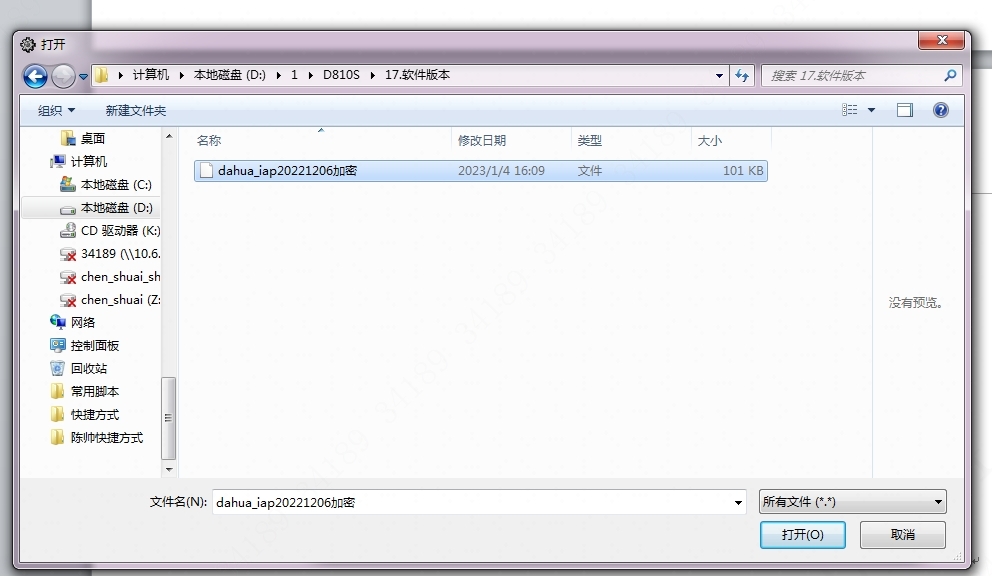
Task: Click the 打开(O) button
Action: click(x=802, y=535)
